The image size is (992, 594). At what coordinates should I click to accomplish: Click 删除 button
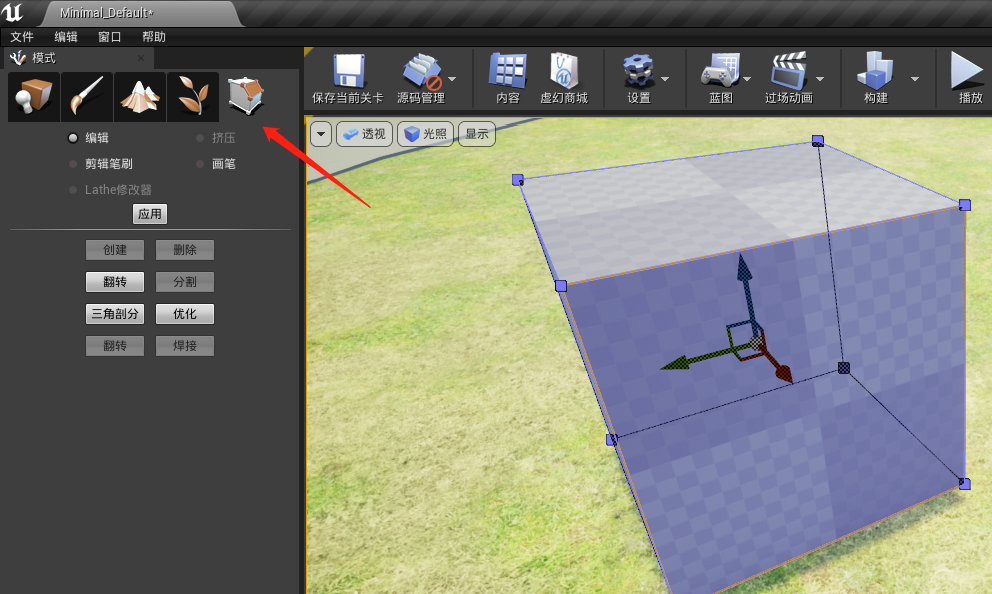185,250
